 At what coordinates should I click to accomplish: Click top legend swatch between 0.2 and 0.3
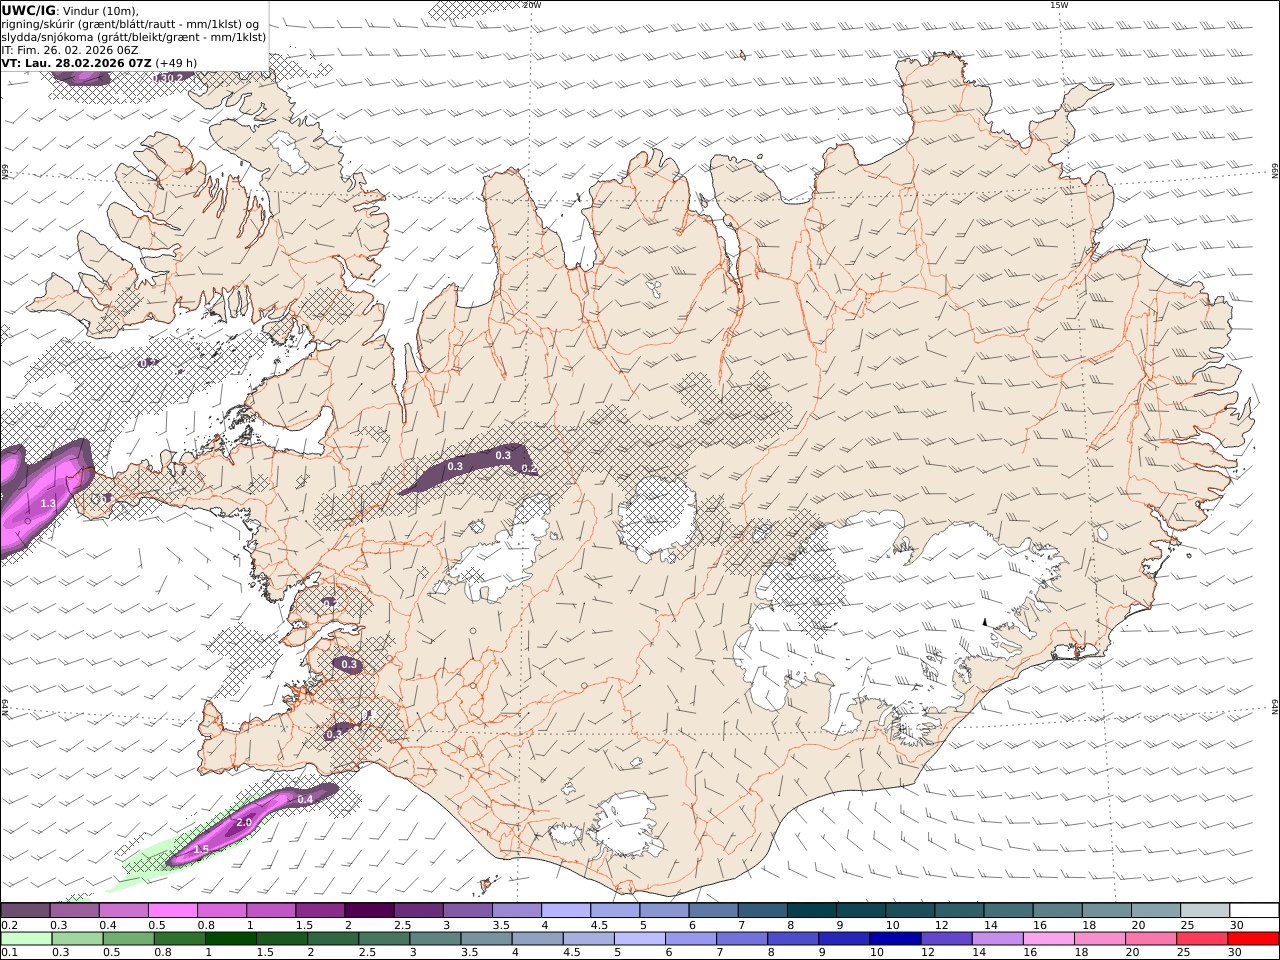26,910
